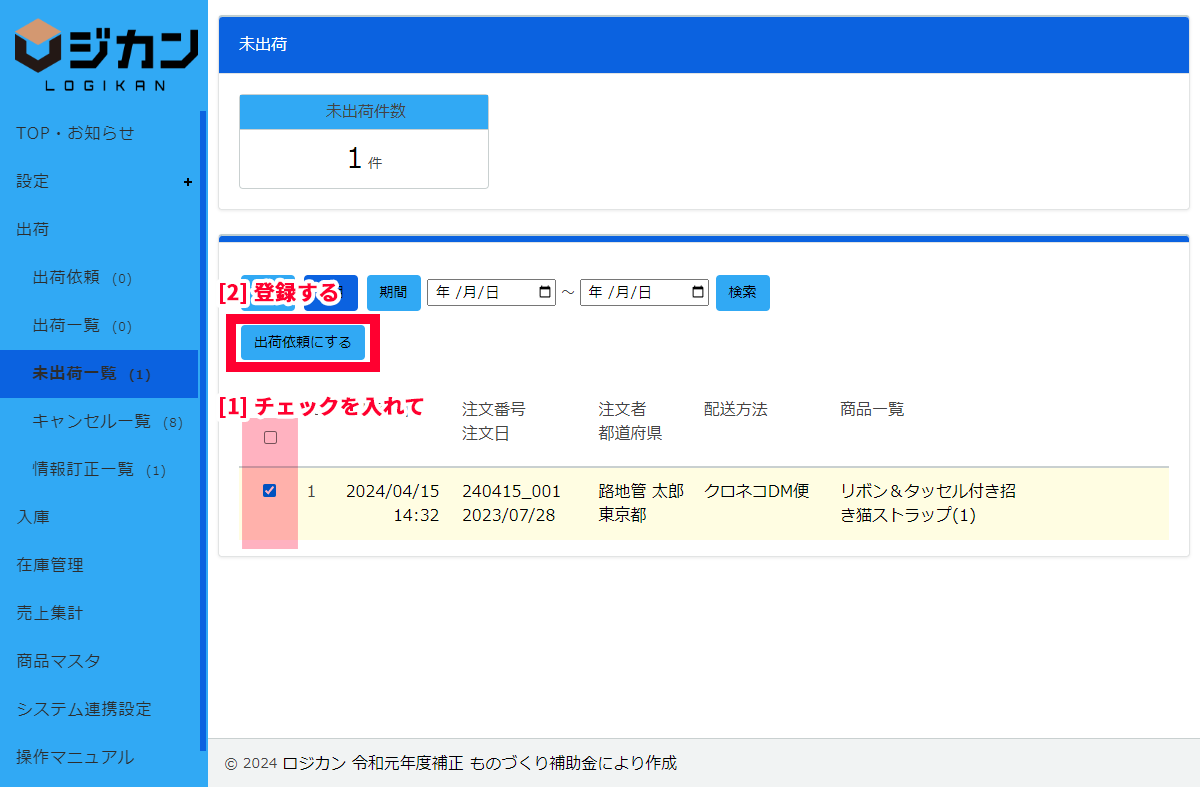
Task: Expand the 設定 menu via plus icon
Action: pyautogui.click(x=187, y=182)
